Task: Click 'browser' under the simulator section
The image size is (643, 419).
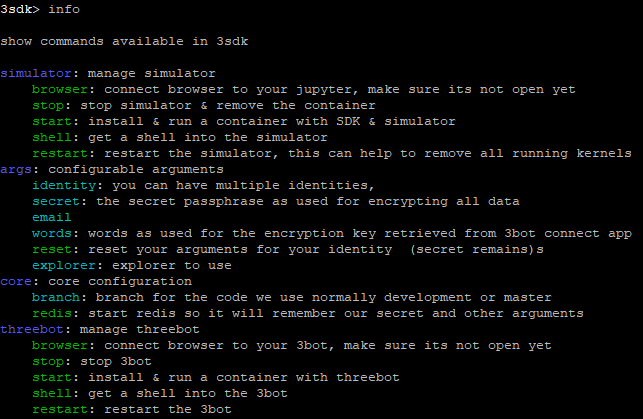Action: click(60, 89)
